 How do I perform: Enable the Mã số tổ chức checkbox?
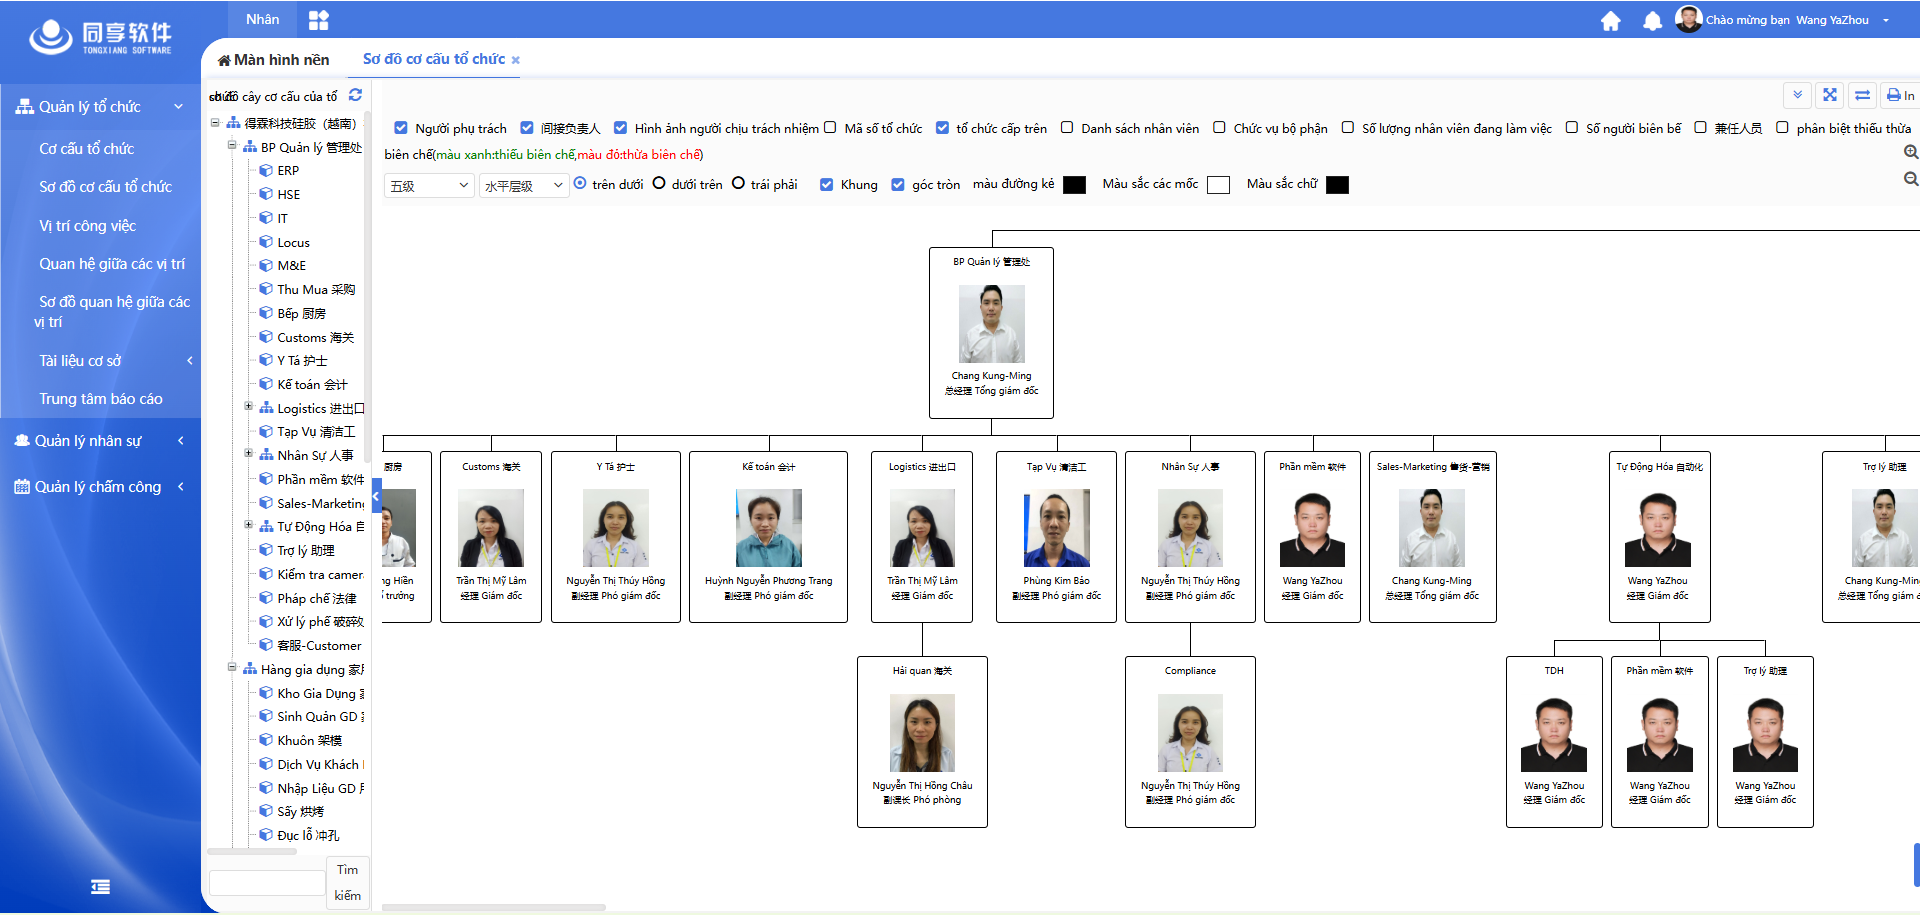coord(830,127)
